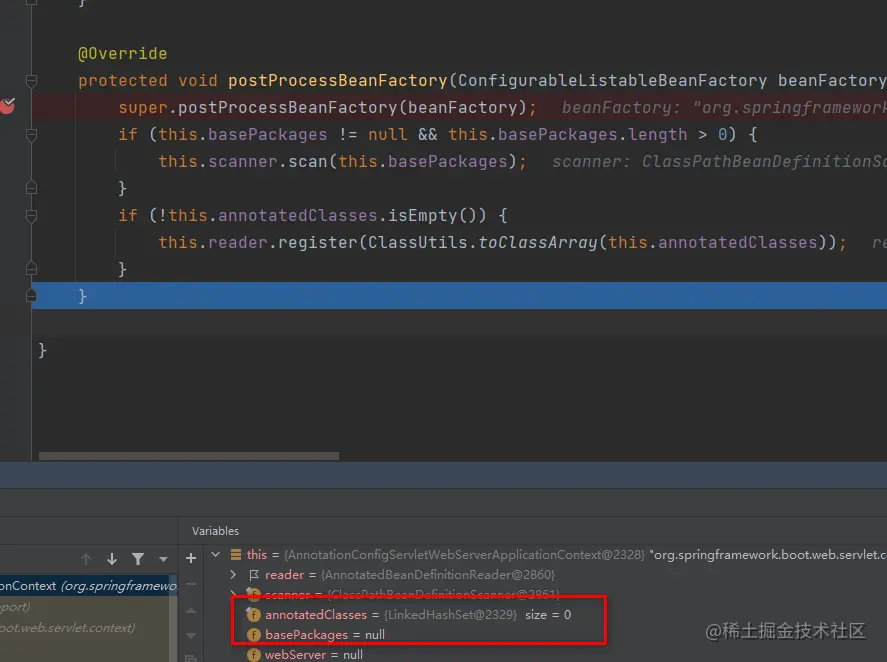887x662 pixels.
Task: Fold the basePackages if-block in gutter
Action: click(x=32, y=135)
